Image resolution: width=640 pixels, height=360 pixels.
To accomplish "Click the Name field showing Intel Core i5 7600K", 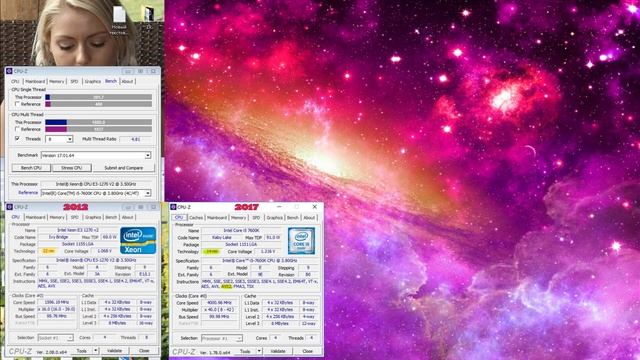I will click(x=241, y=231).
